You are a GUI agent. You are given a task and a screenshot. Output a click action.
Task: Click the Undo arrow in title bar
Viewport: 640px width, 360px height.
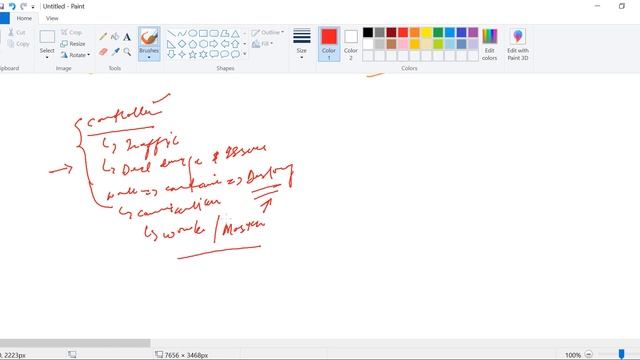pos(12,6)
